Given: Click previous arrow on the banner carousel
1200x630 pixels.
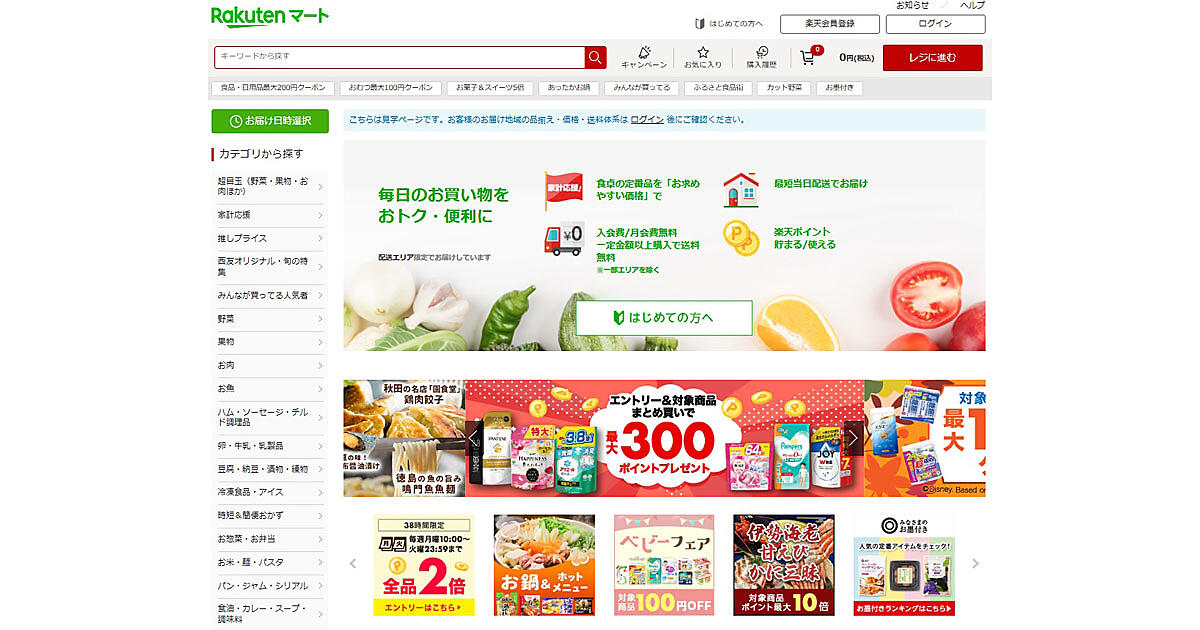Looking at the screenshot, I should coord(476,438).
